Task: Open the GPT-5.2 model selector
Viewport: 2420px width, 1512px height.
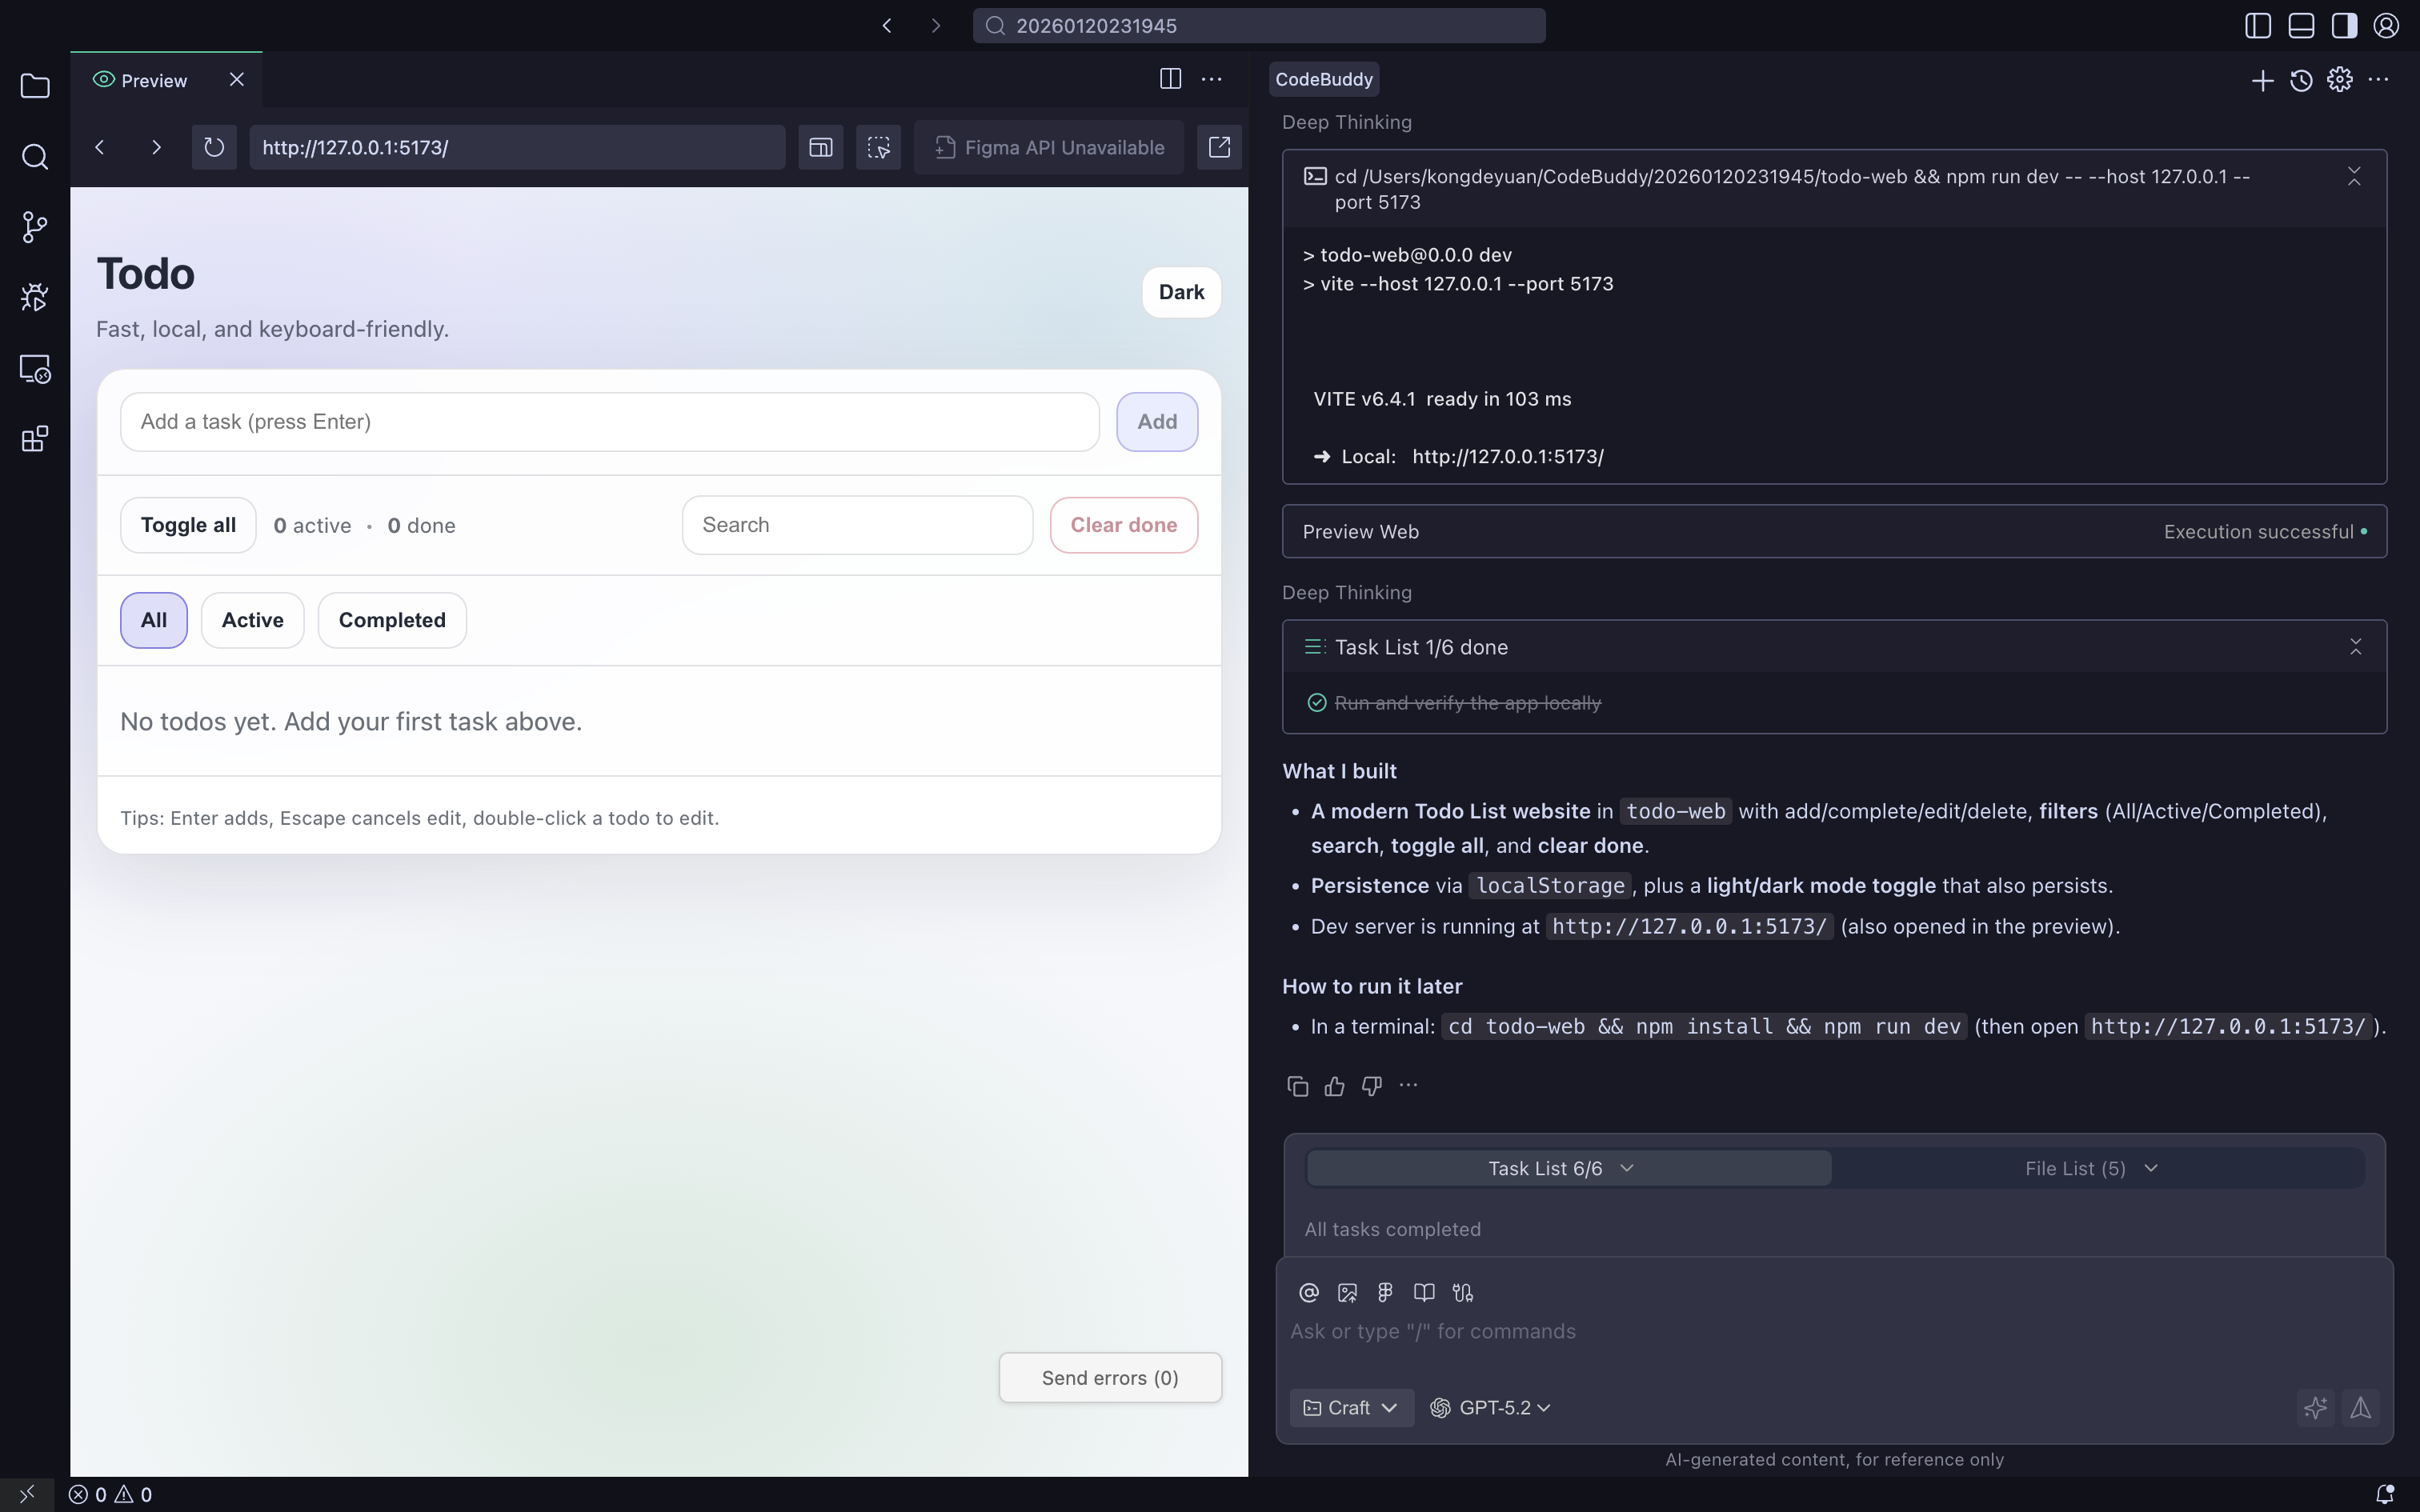Action: (x=1490, y=1407)
